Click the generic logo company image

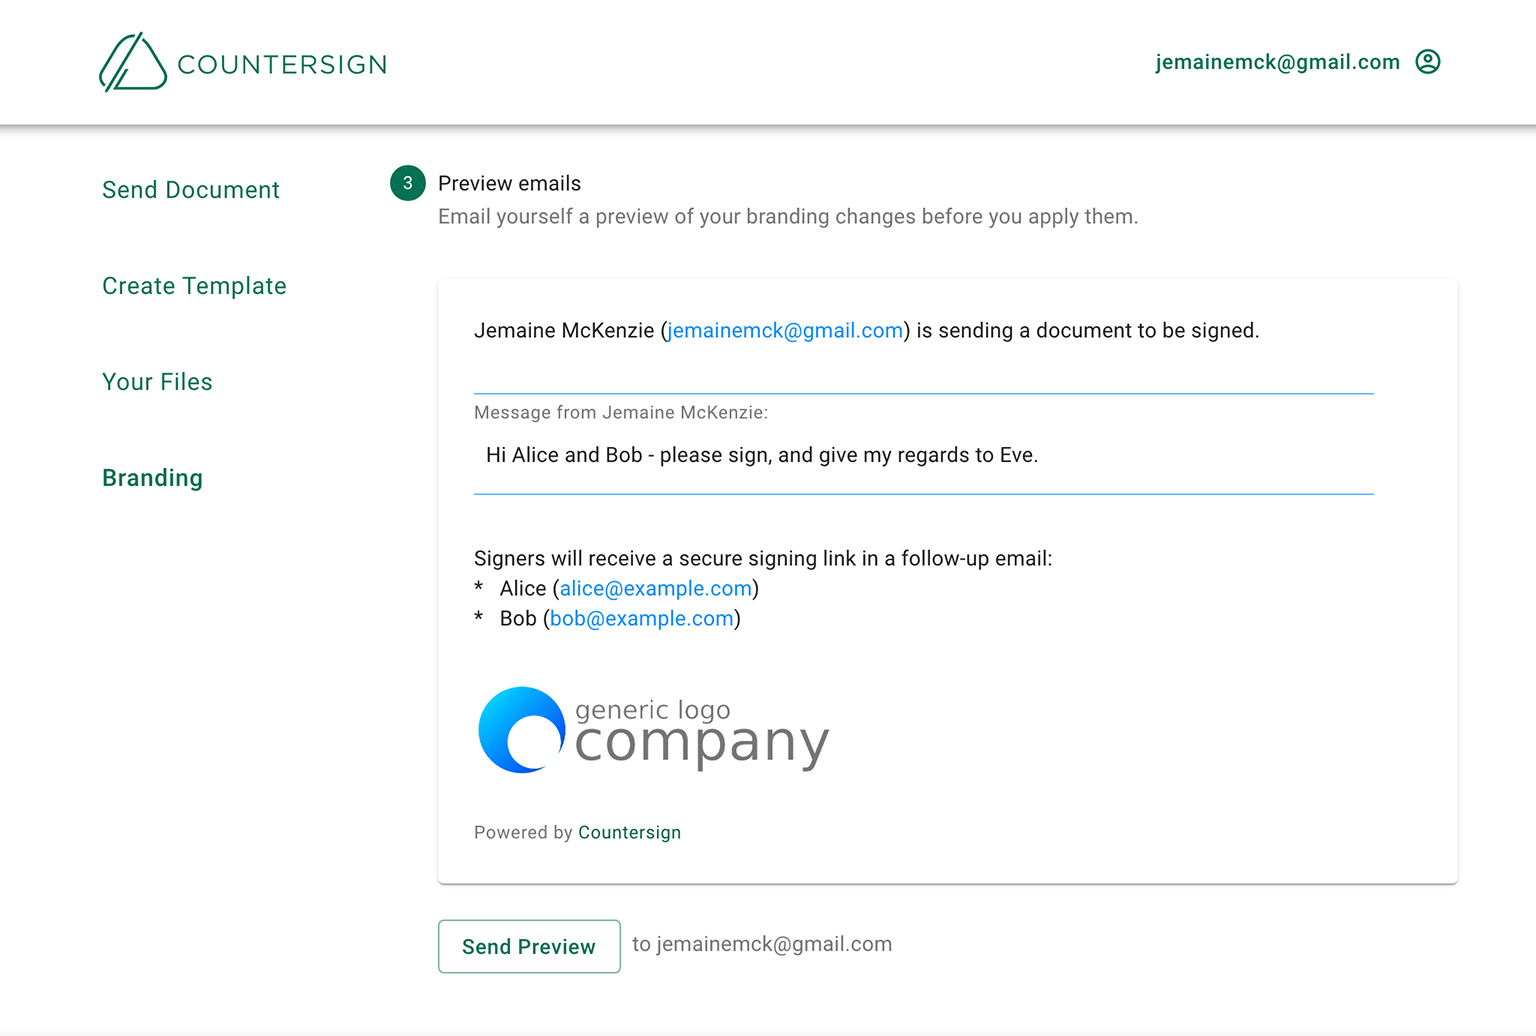click(654, 730)
